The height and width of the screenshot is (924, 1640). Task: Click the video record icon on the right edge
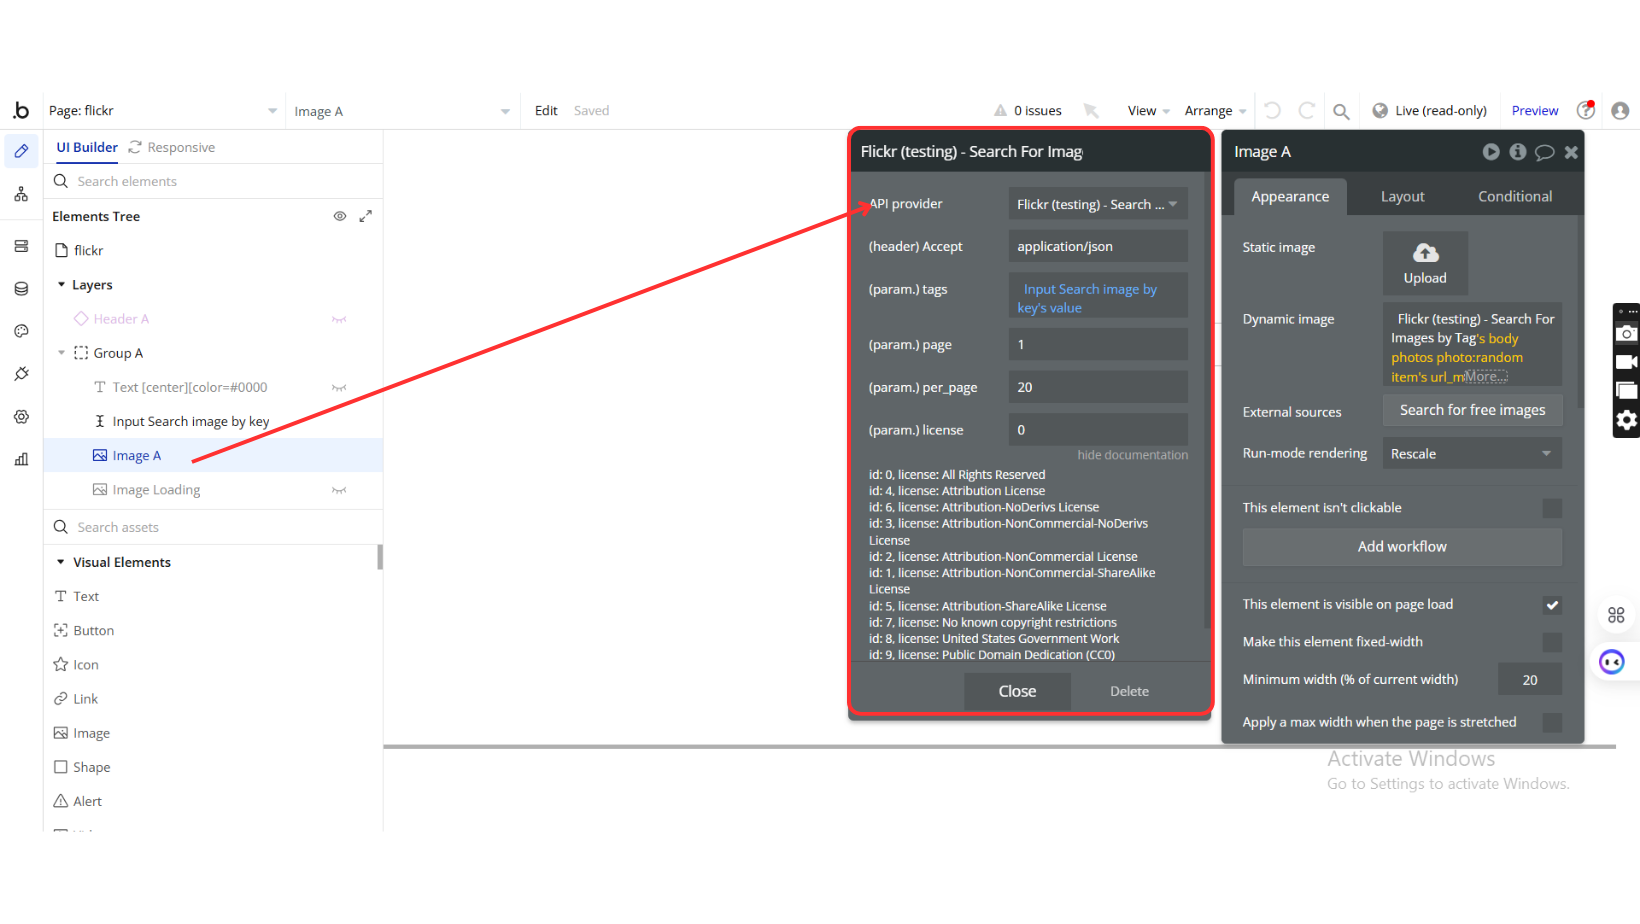1627,362
